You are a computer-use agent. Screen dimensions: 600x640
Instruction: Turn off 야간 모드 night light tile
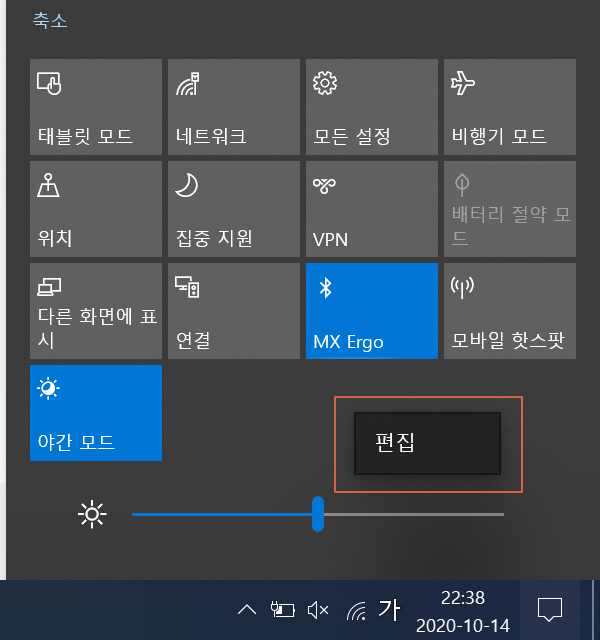point(96,413)
